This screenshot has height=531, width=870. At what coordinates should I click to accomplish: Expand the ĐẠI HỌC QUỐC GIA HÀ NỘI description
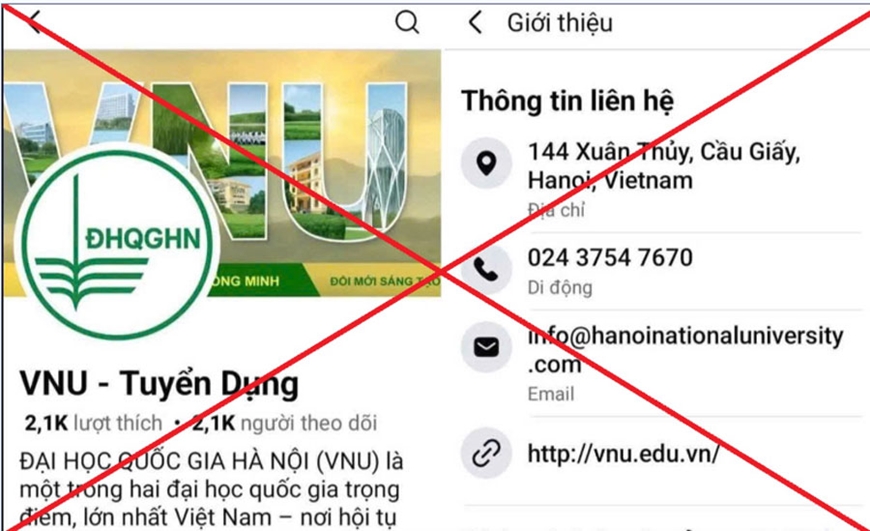tap(211, 490)
